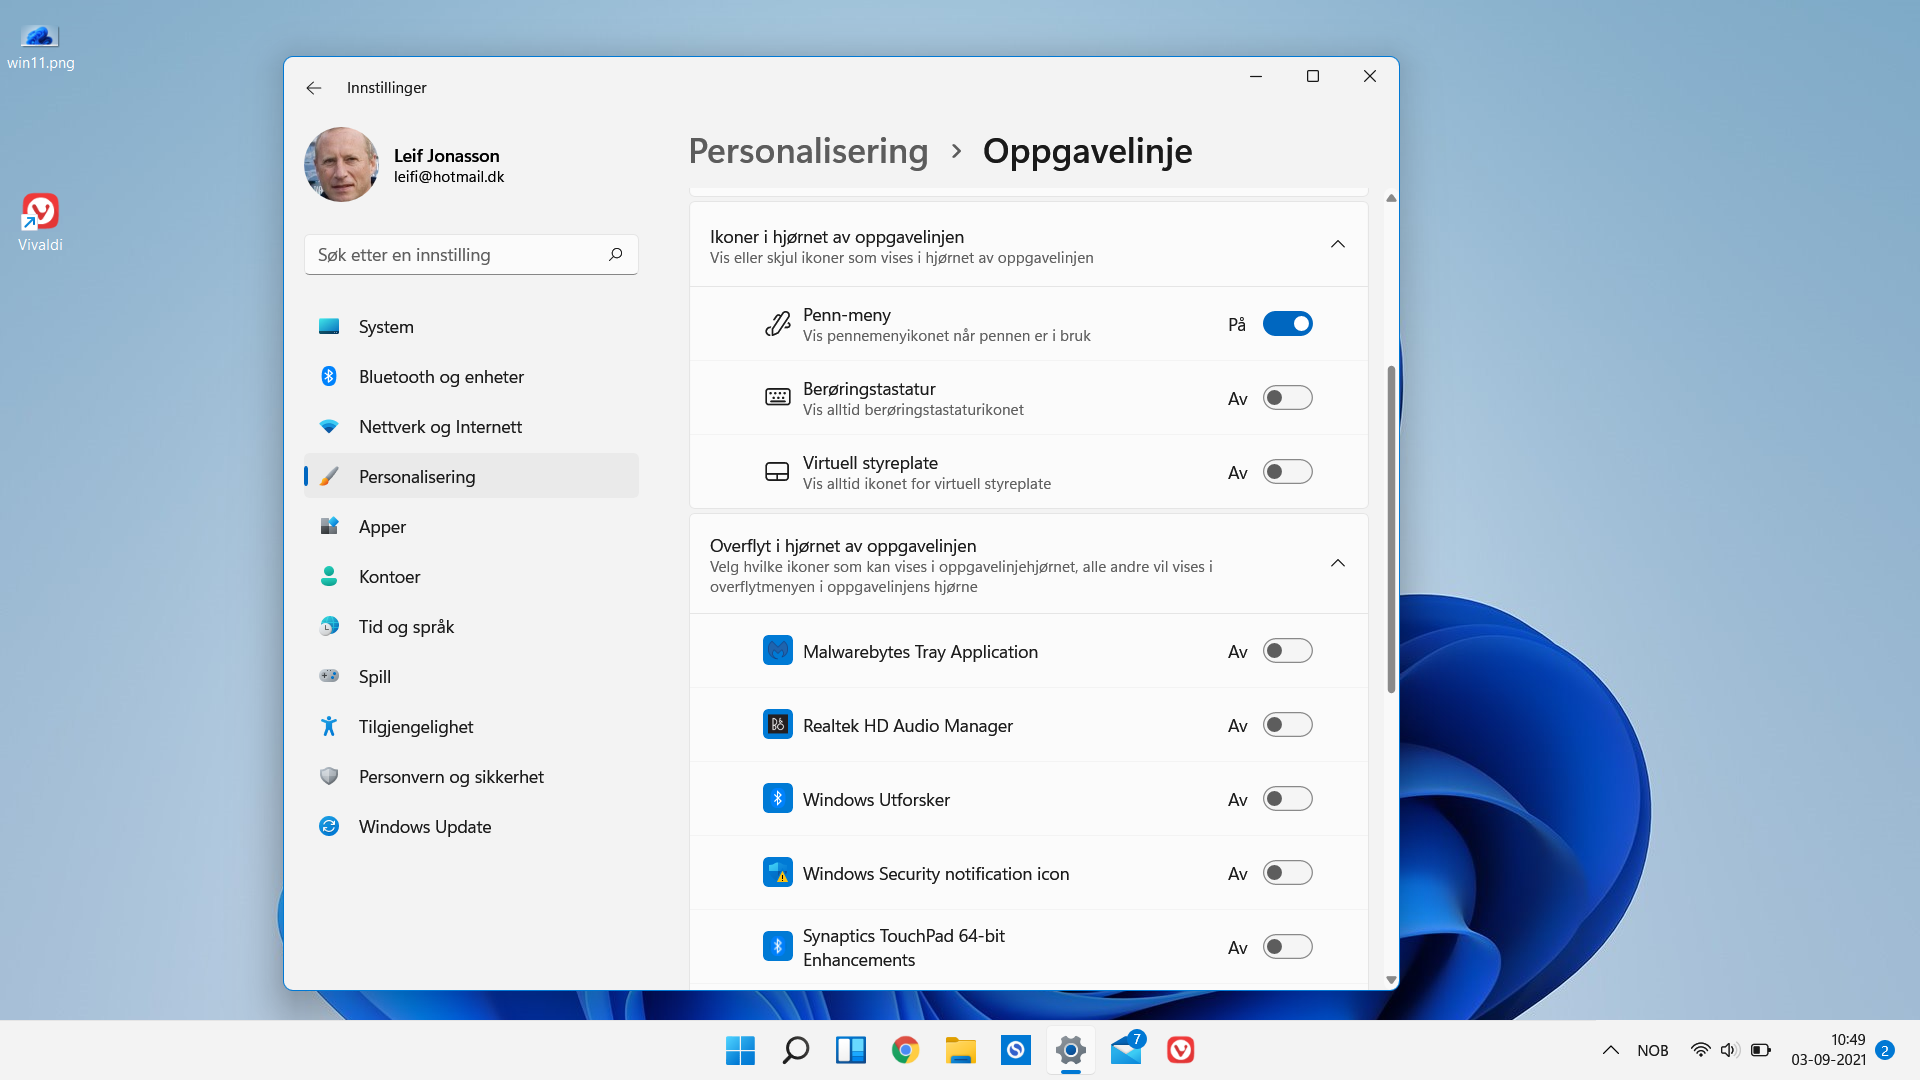
Task: Open Kontoer settings
Action: (x=389, y=576)
